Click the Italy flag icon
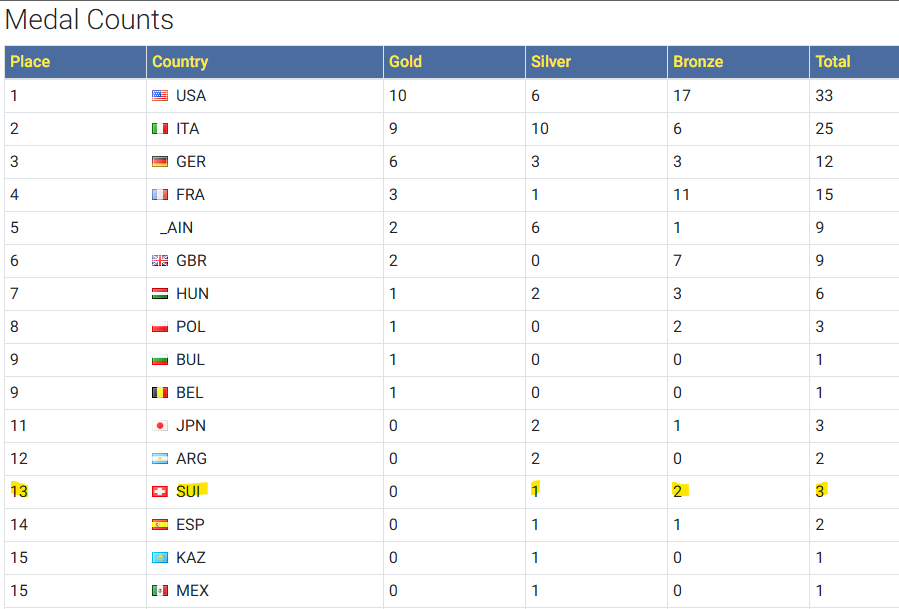The width and height of the screenshot is (899, 609). [x=160, y=129]
